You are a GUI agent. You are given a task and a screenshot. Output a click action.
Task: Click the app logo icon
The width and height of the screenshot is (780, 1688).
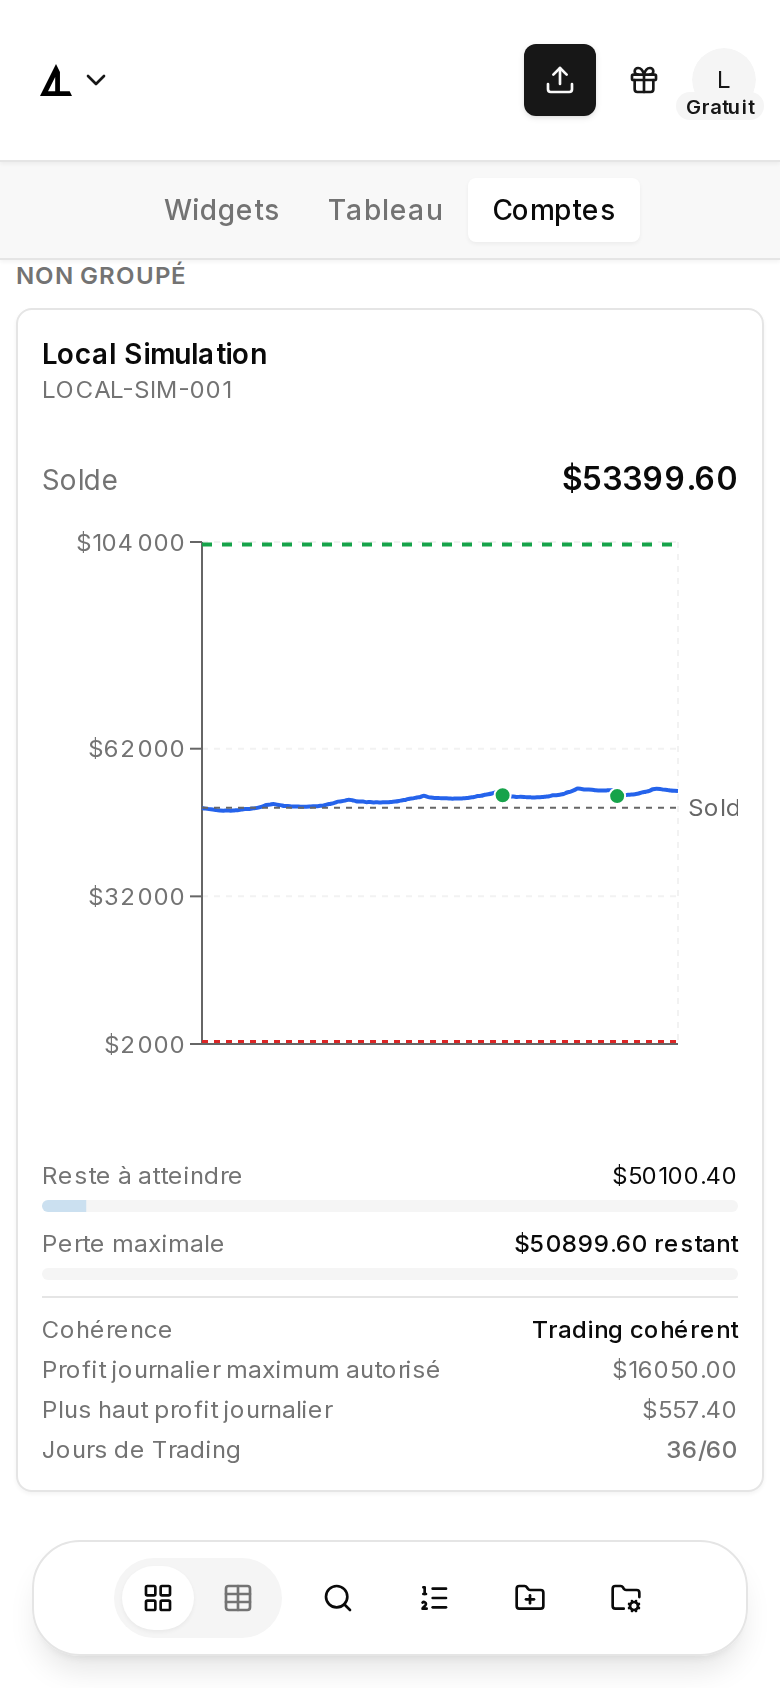coord(56,80)
